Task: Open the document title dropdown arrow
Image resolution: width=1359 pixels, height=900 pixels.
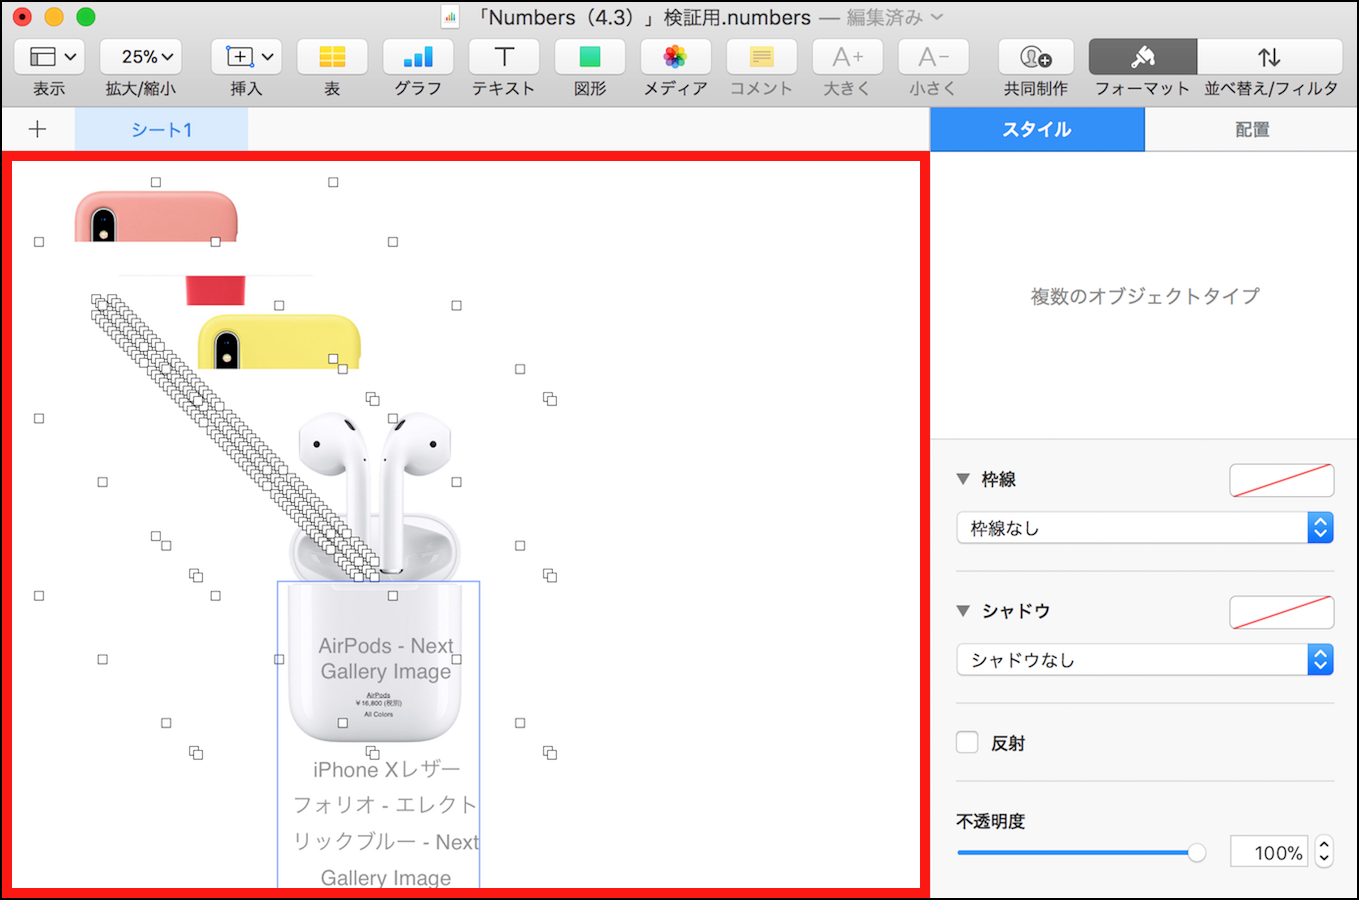Action: tap(937, 17)
